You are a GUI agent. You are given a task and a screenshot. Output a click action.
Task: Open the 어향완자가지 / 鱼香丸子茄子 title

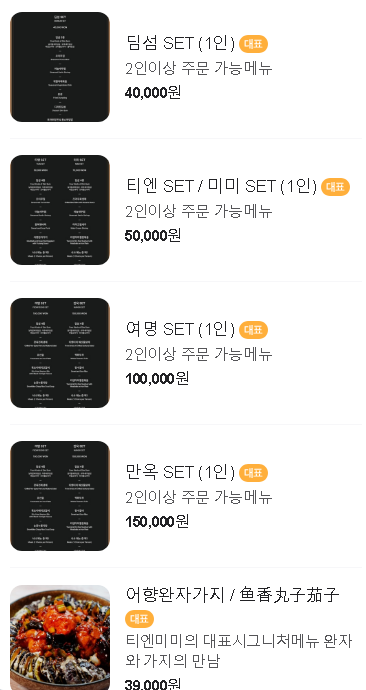point(232,595)
